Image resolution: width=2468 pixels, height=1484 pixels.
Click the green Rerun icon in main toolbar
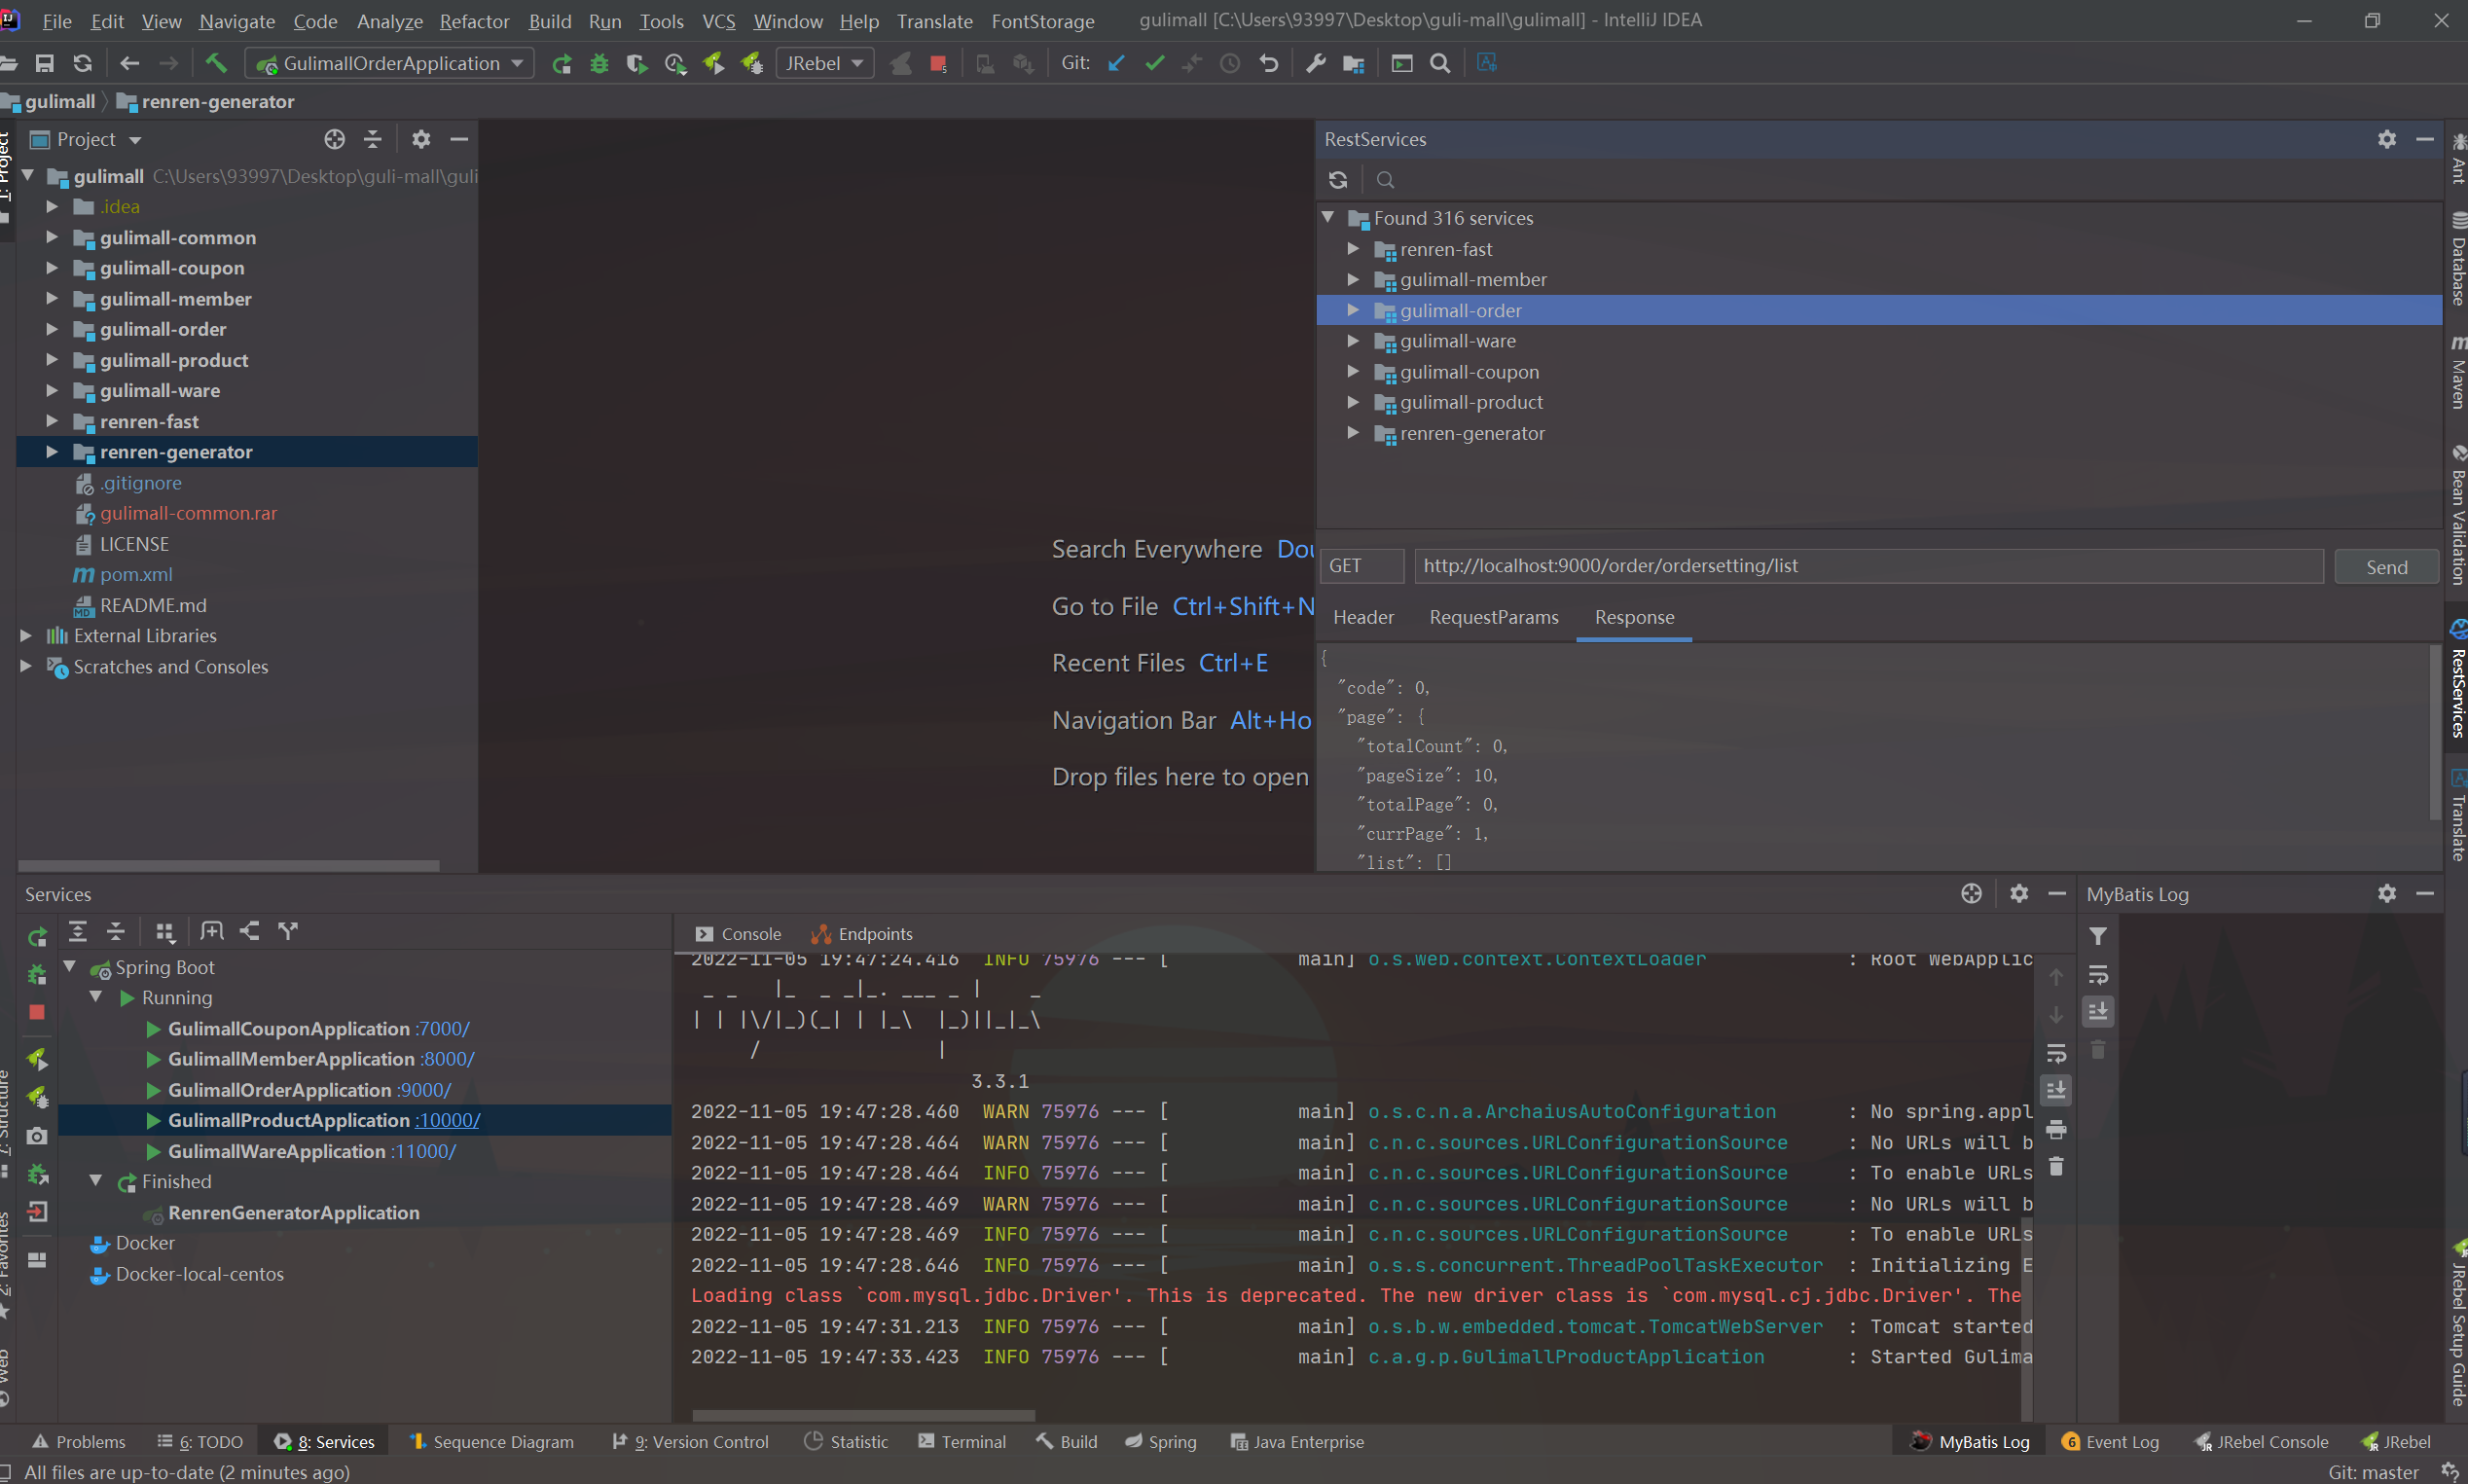[x=562, y=63]
